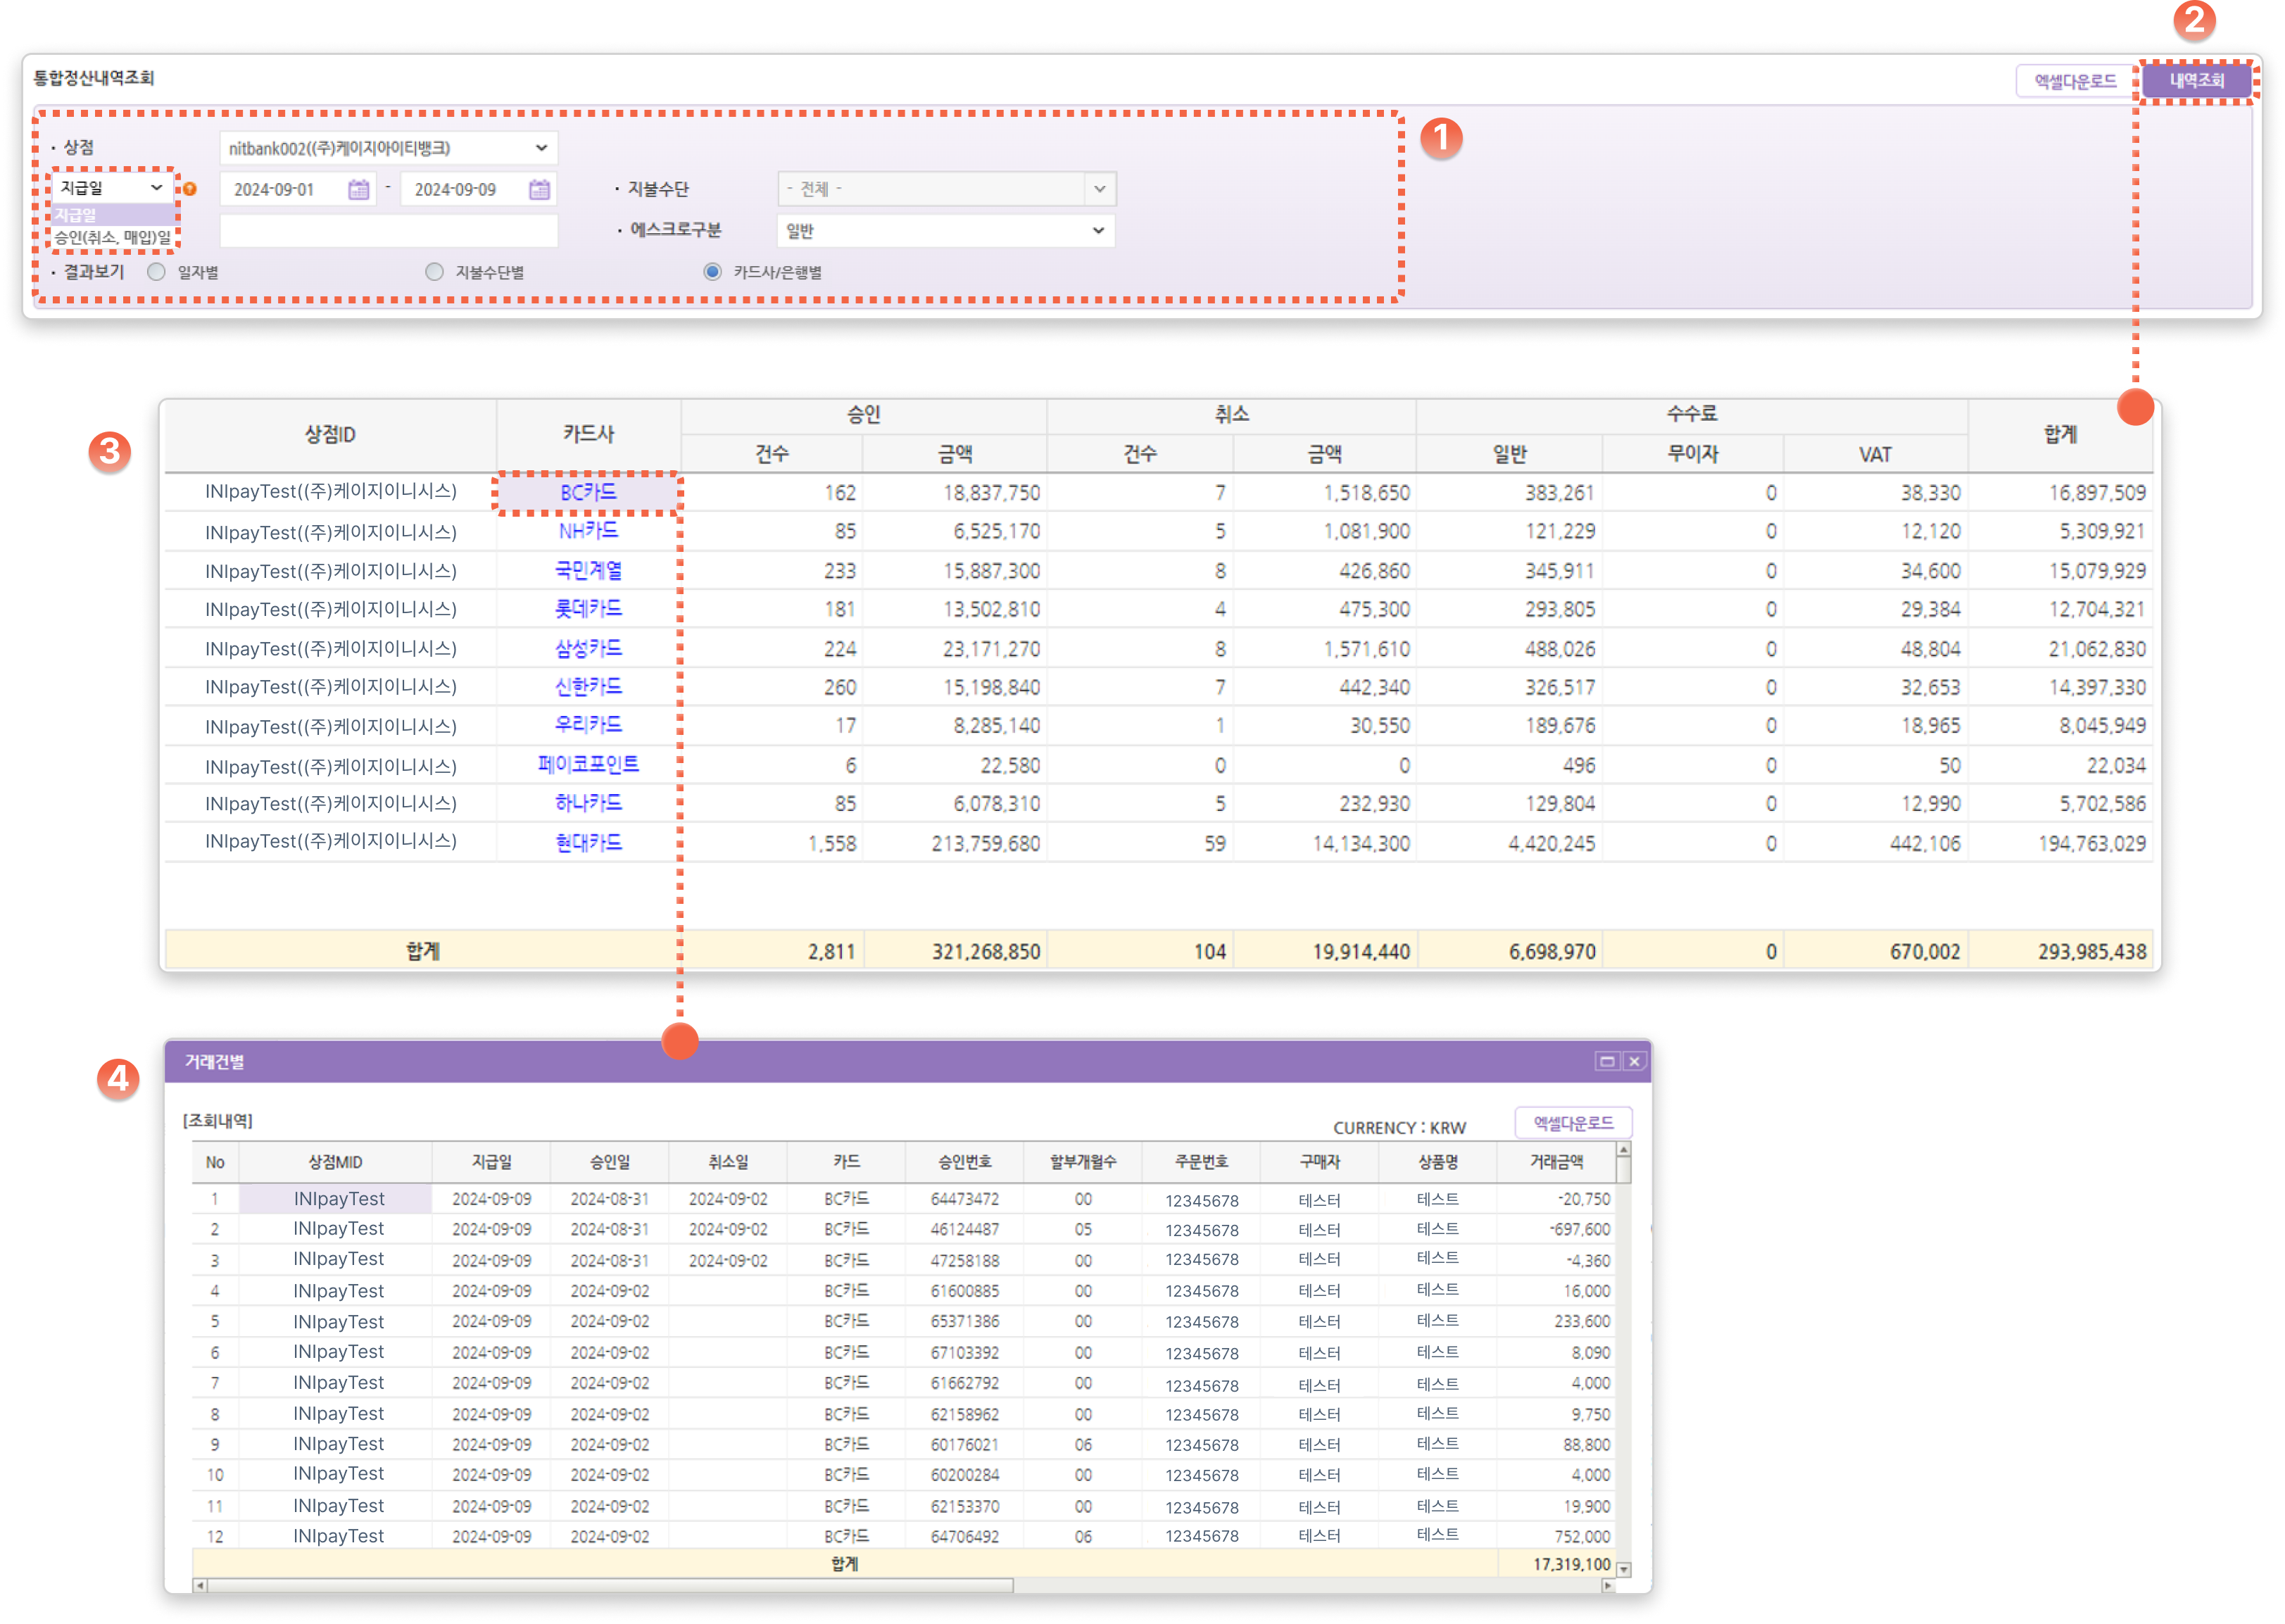Image resolution: width=2285 pixels, height=1624 pixels.
Task: Open the 페이코포인트 link
Action: (588, 764)
